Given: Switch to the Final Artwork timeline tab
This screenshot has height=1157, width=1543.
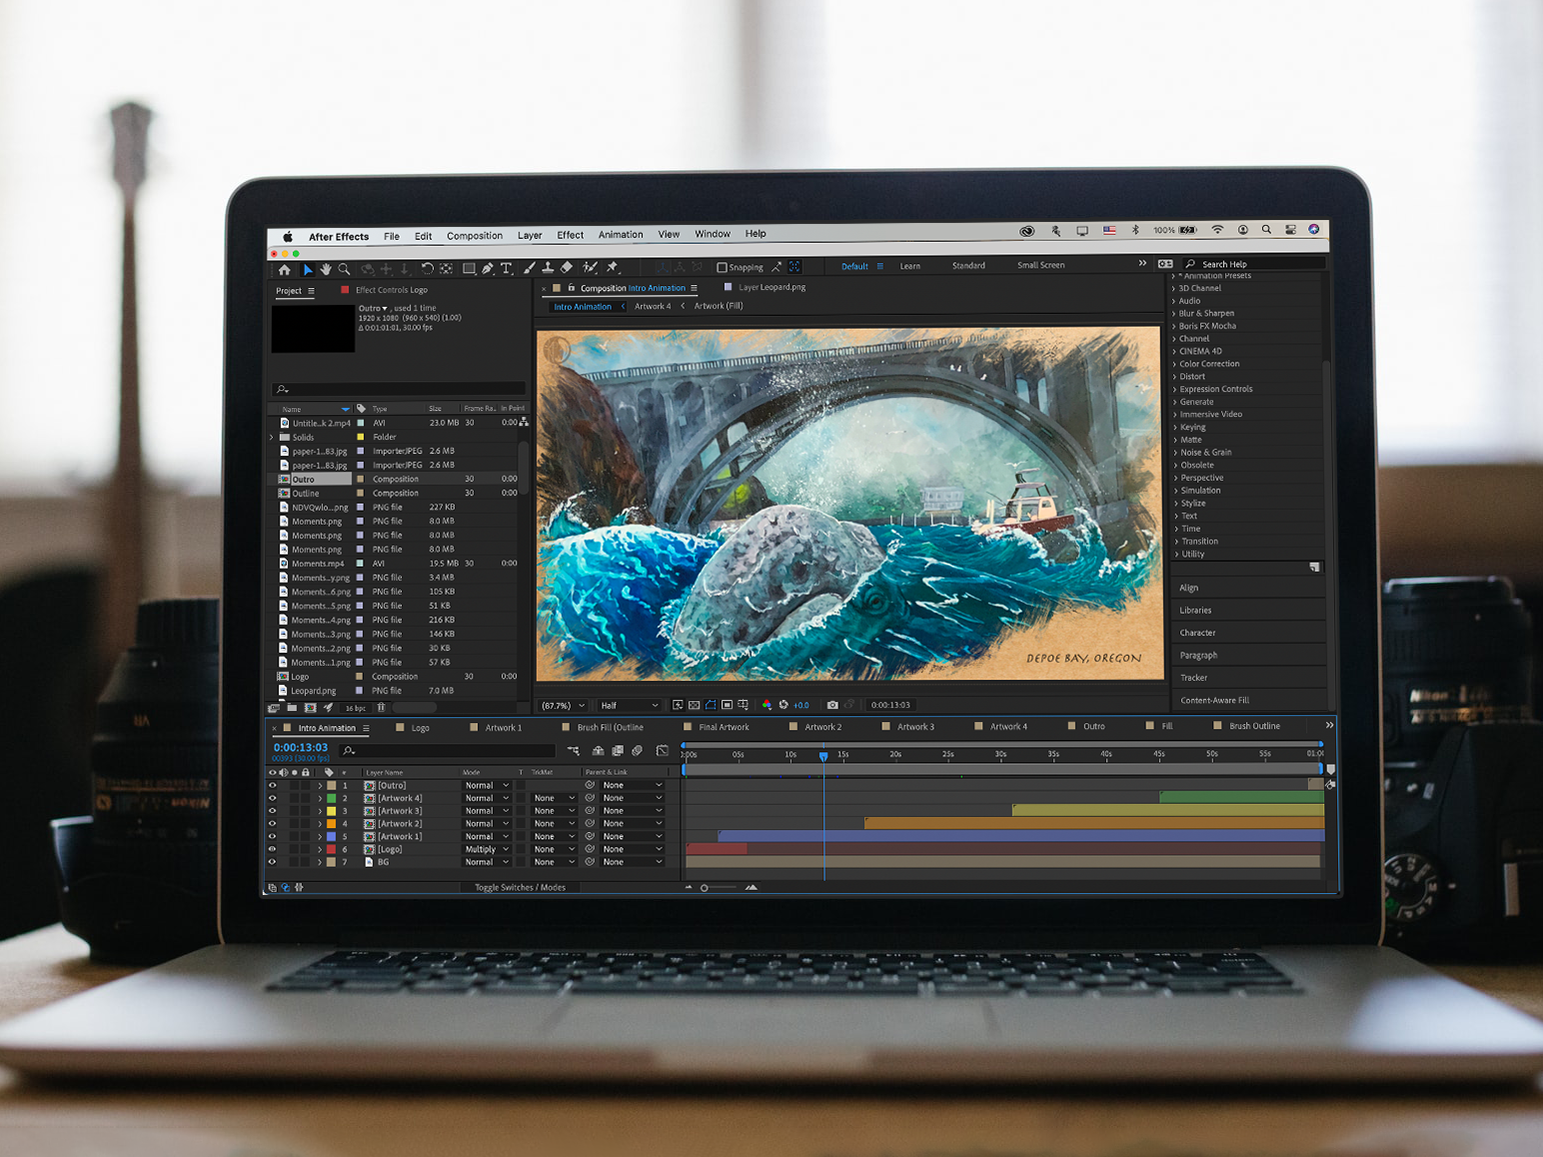Looking at the screenshot, I should coord(724,727).
